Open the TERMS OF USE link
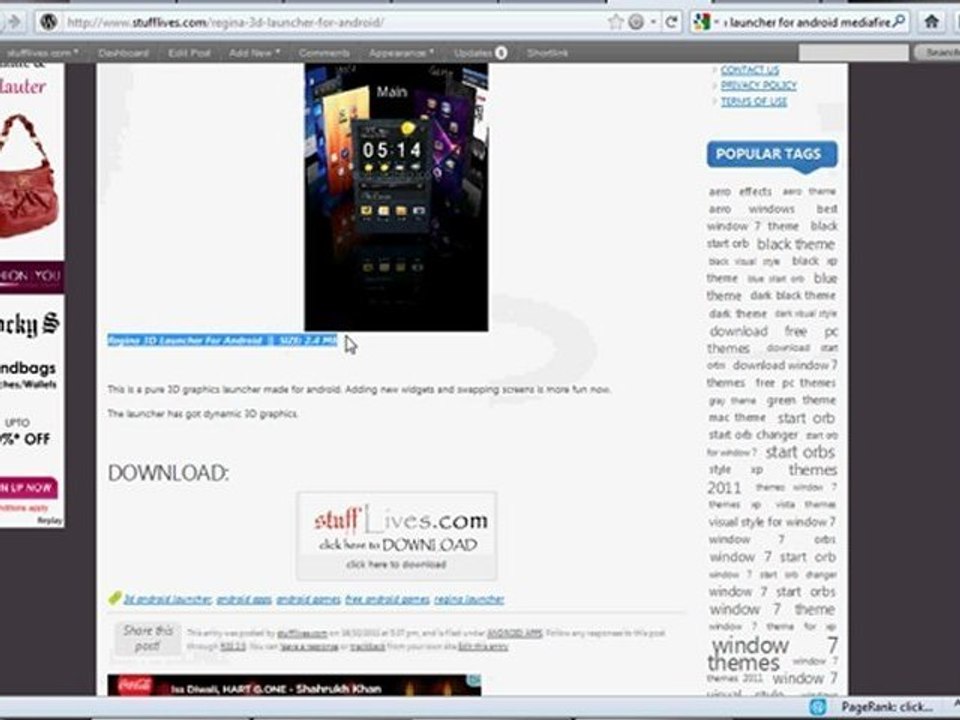 (x=754, y=102)
